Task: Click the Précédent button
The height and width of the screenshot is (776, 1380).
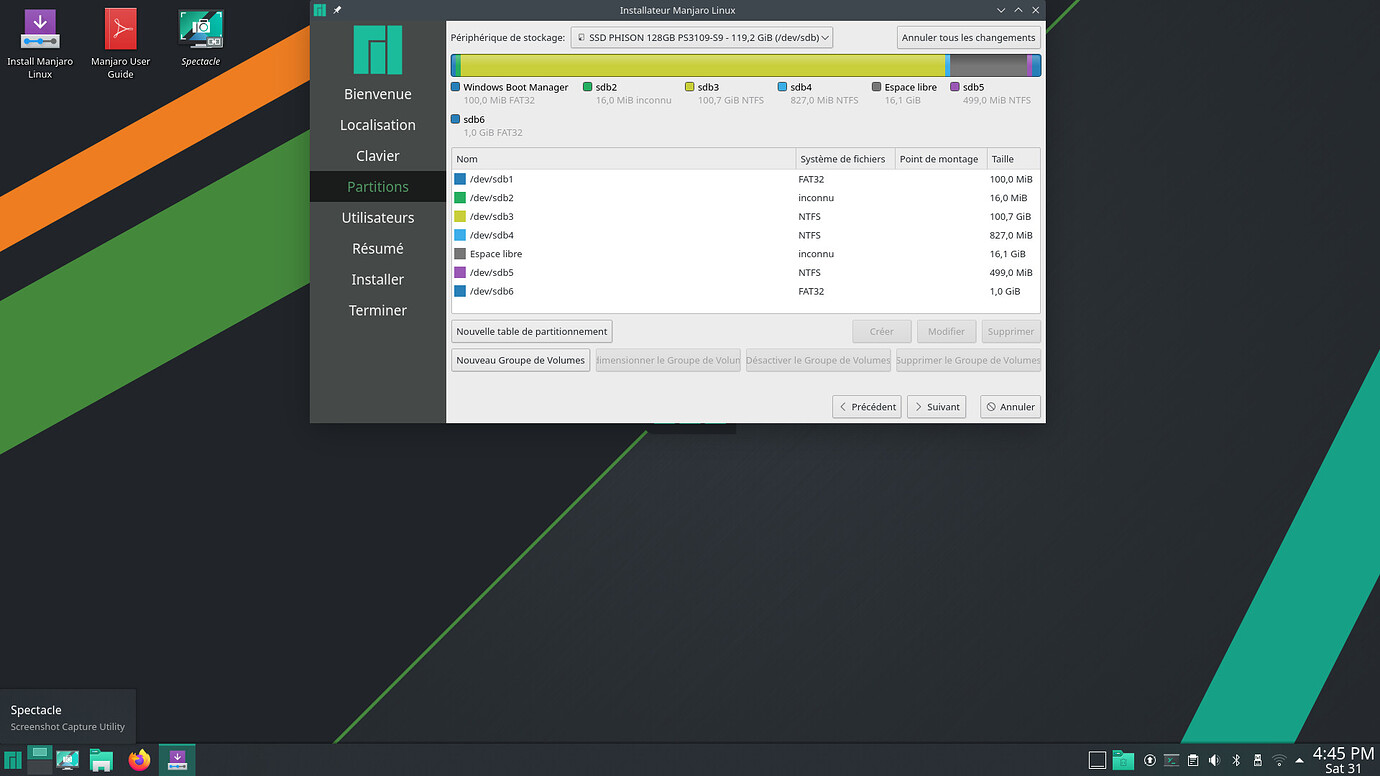Action: point(867,407)
